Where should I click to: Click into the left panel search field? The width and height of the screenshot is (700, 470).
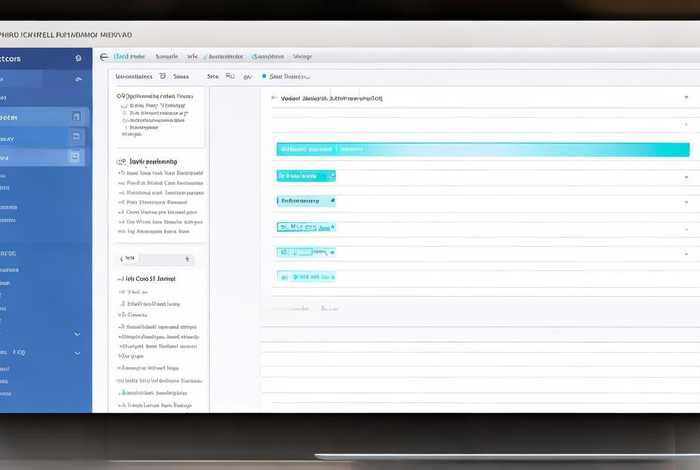tap(158, 258)
